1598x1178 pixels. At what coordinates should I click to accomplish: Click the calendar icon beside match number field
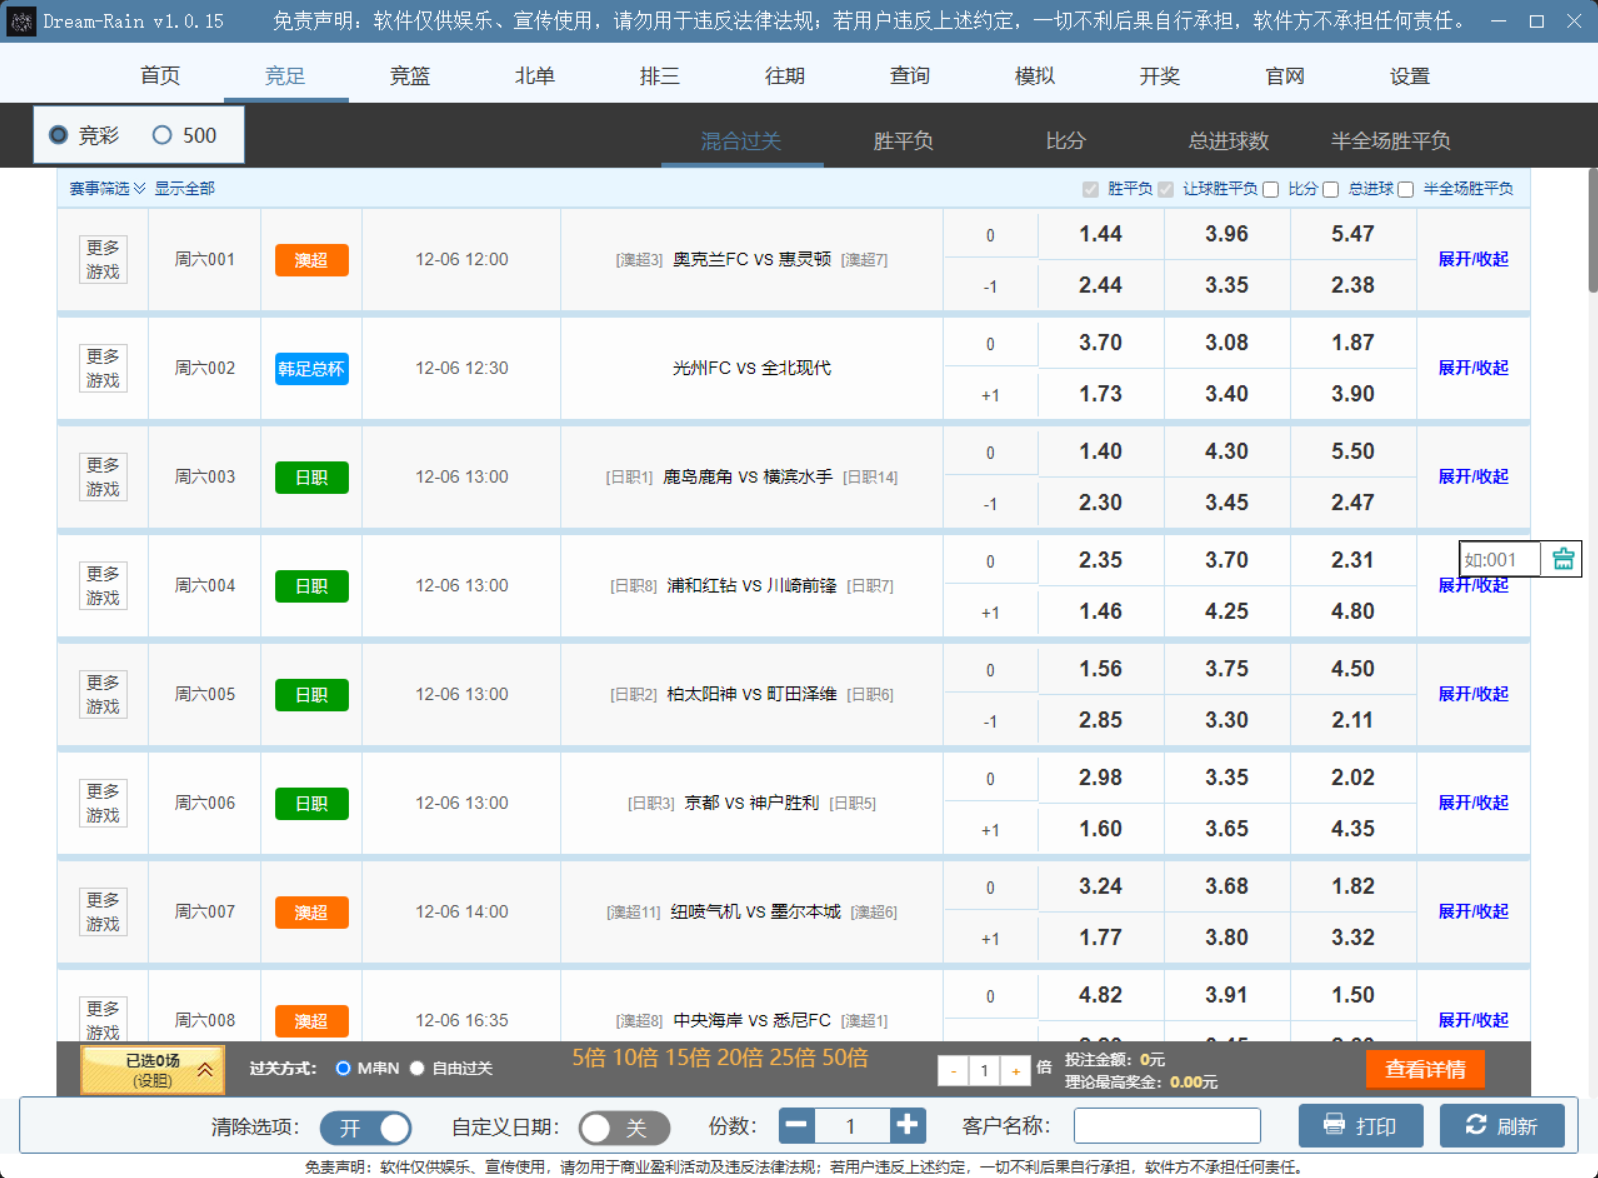(1563, 559)
